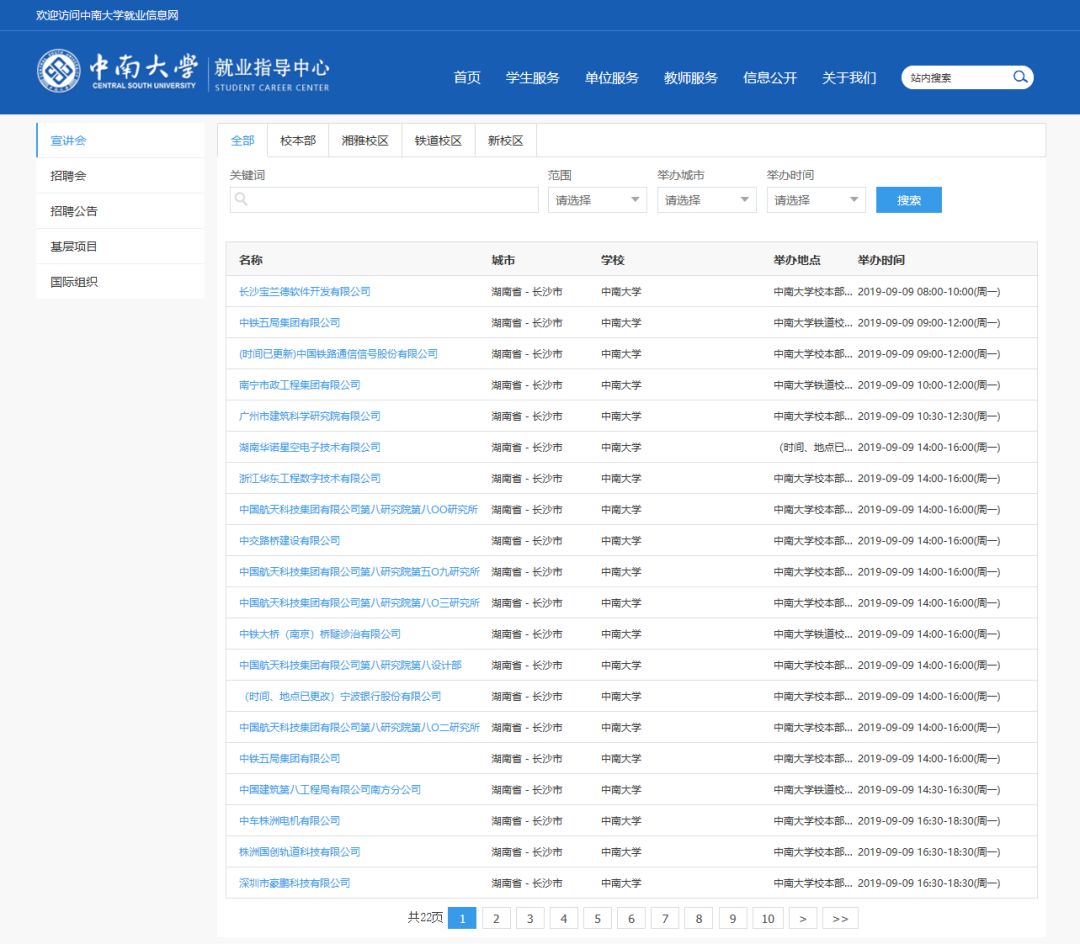Open the 教师服务 navigation menu
The image size is (1080, 944).
point(691,78)
